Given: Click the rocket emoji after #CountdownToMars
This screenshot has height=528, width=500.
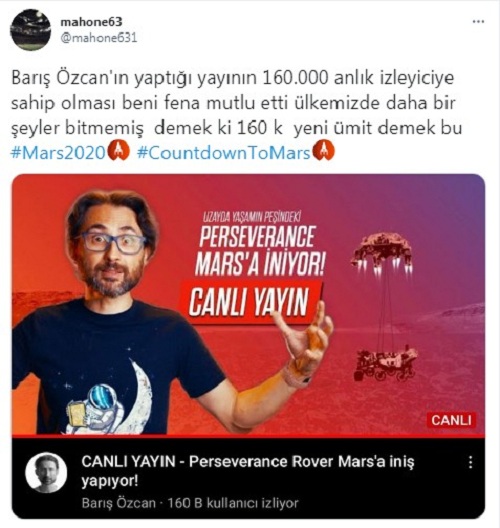Looking at the screenshot, I should (323, 151).
